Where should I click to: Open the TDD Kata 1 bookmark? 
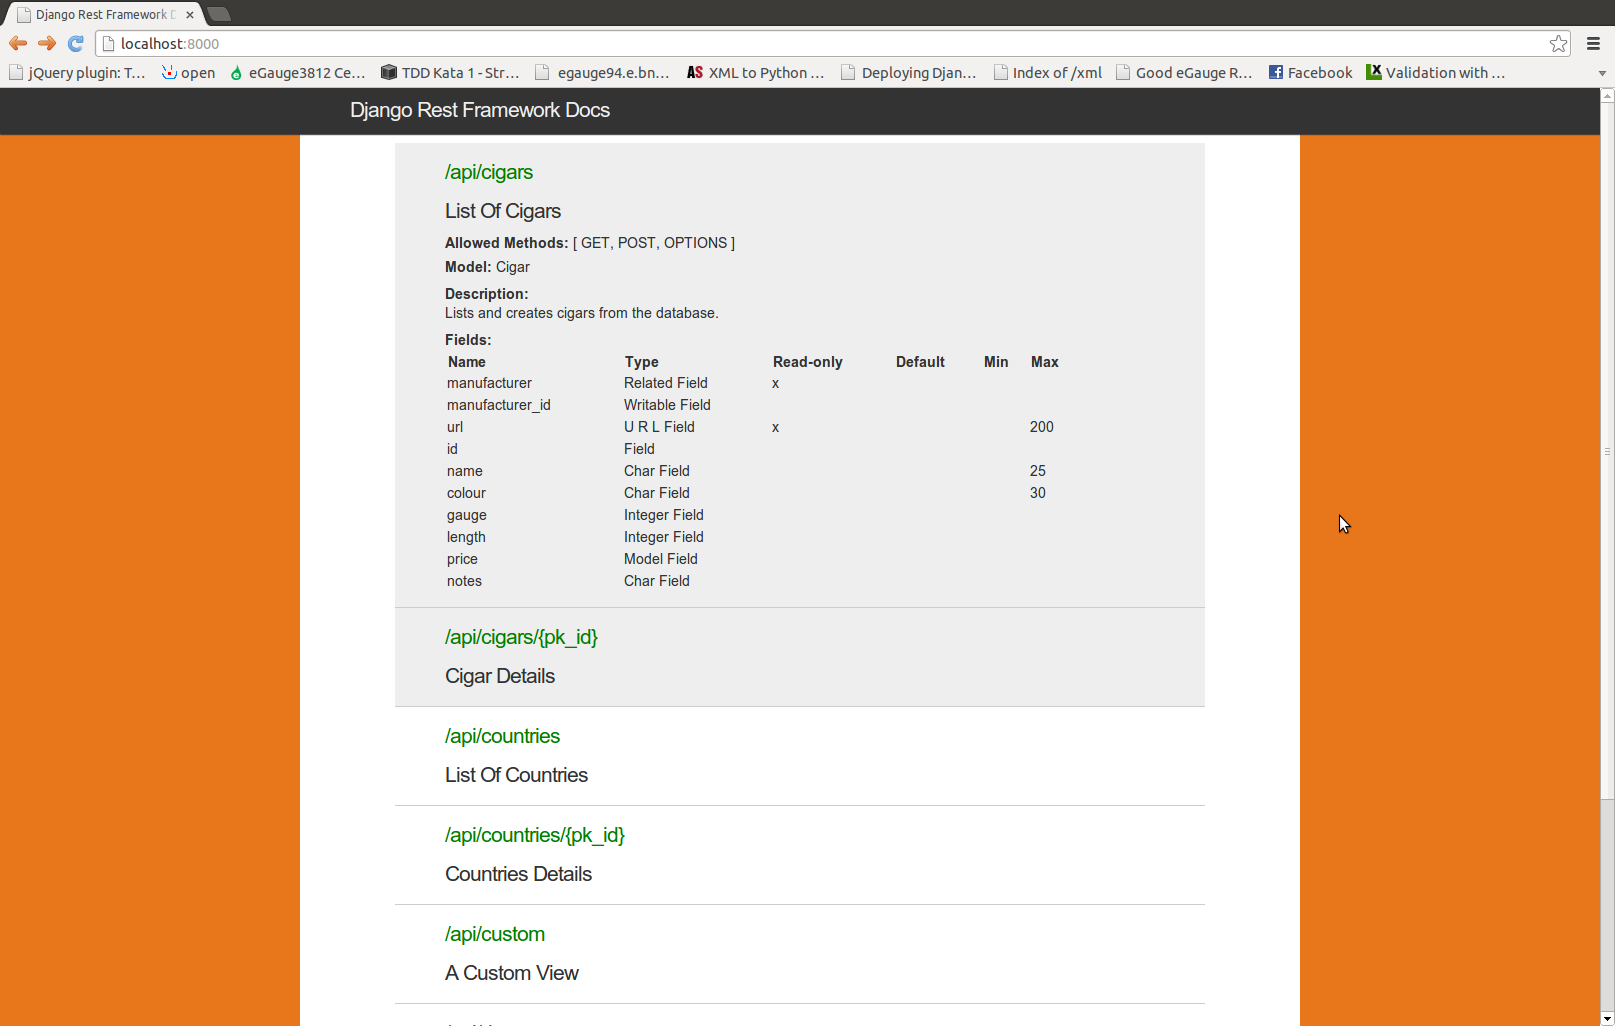pos(450,73)
